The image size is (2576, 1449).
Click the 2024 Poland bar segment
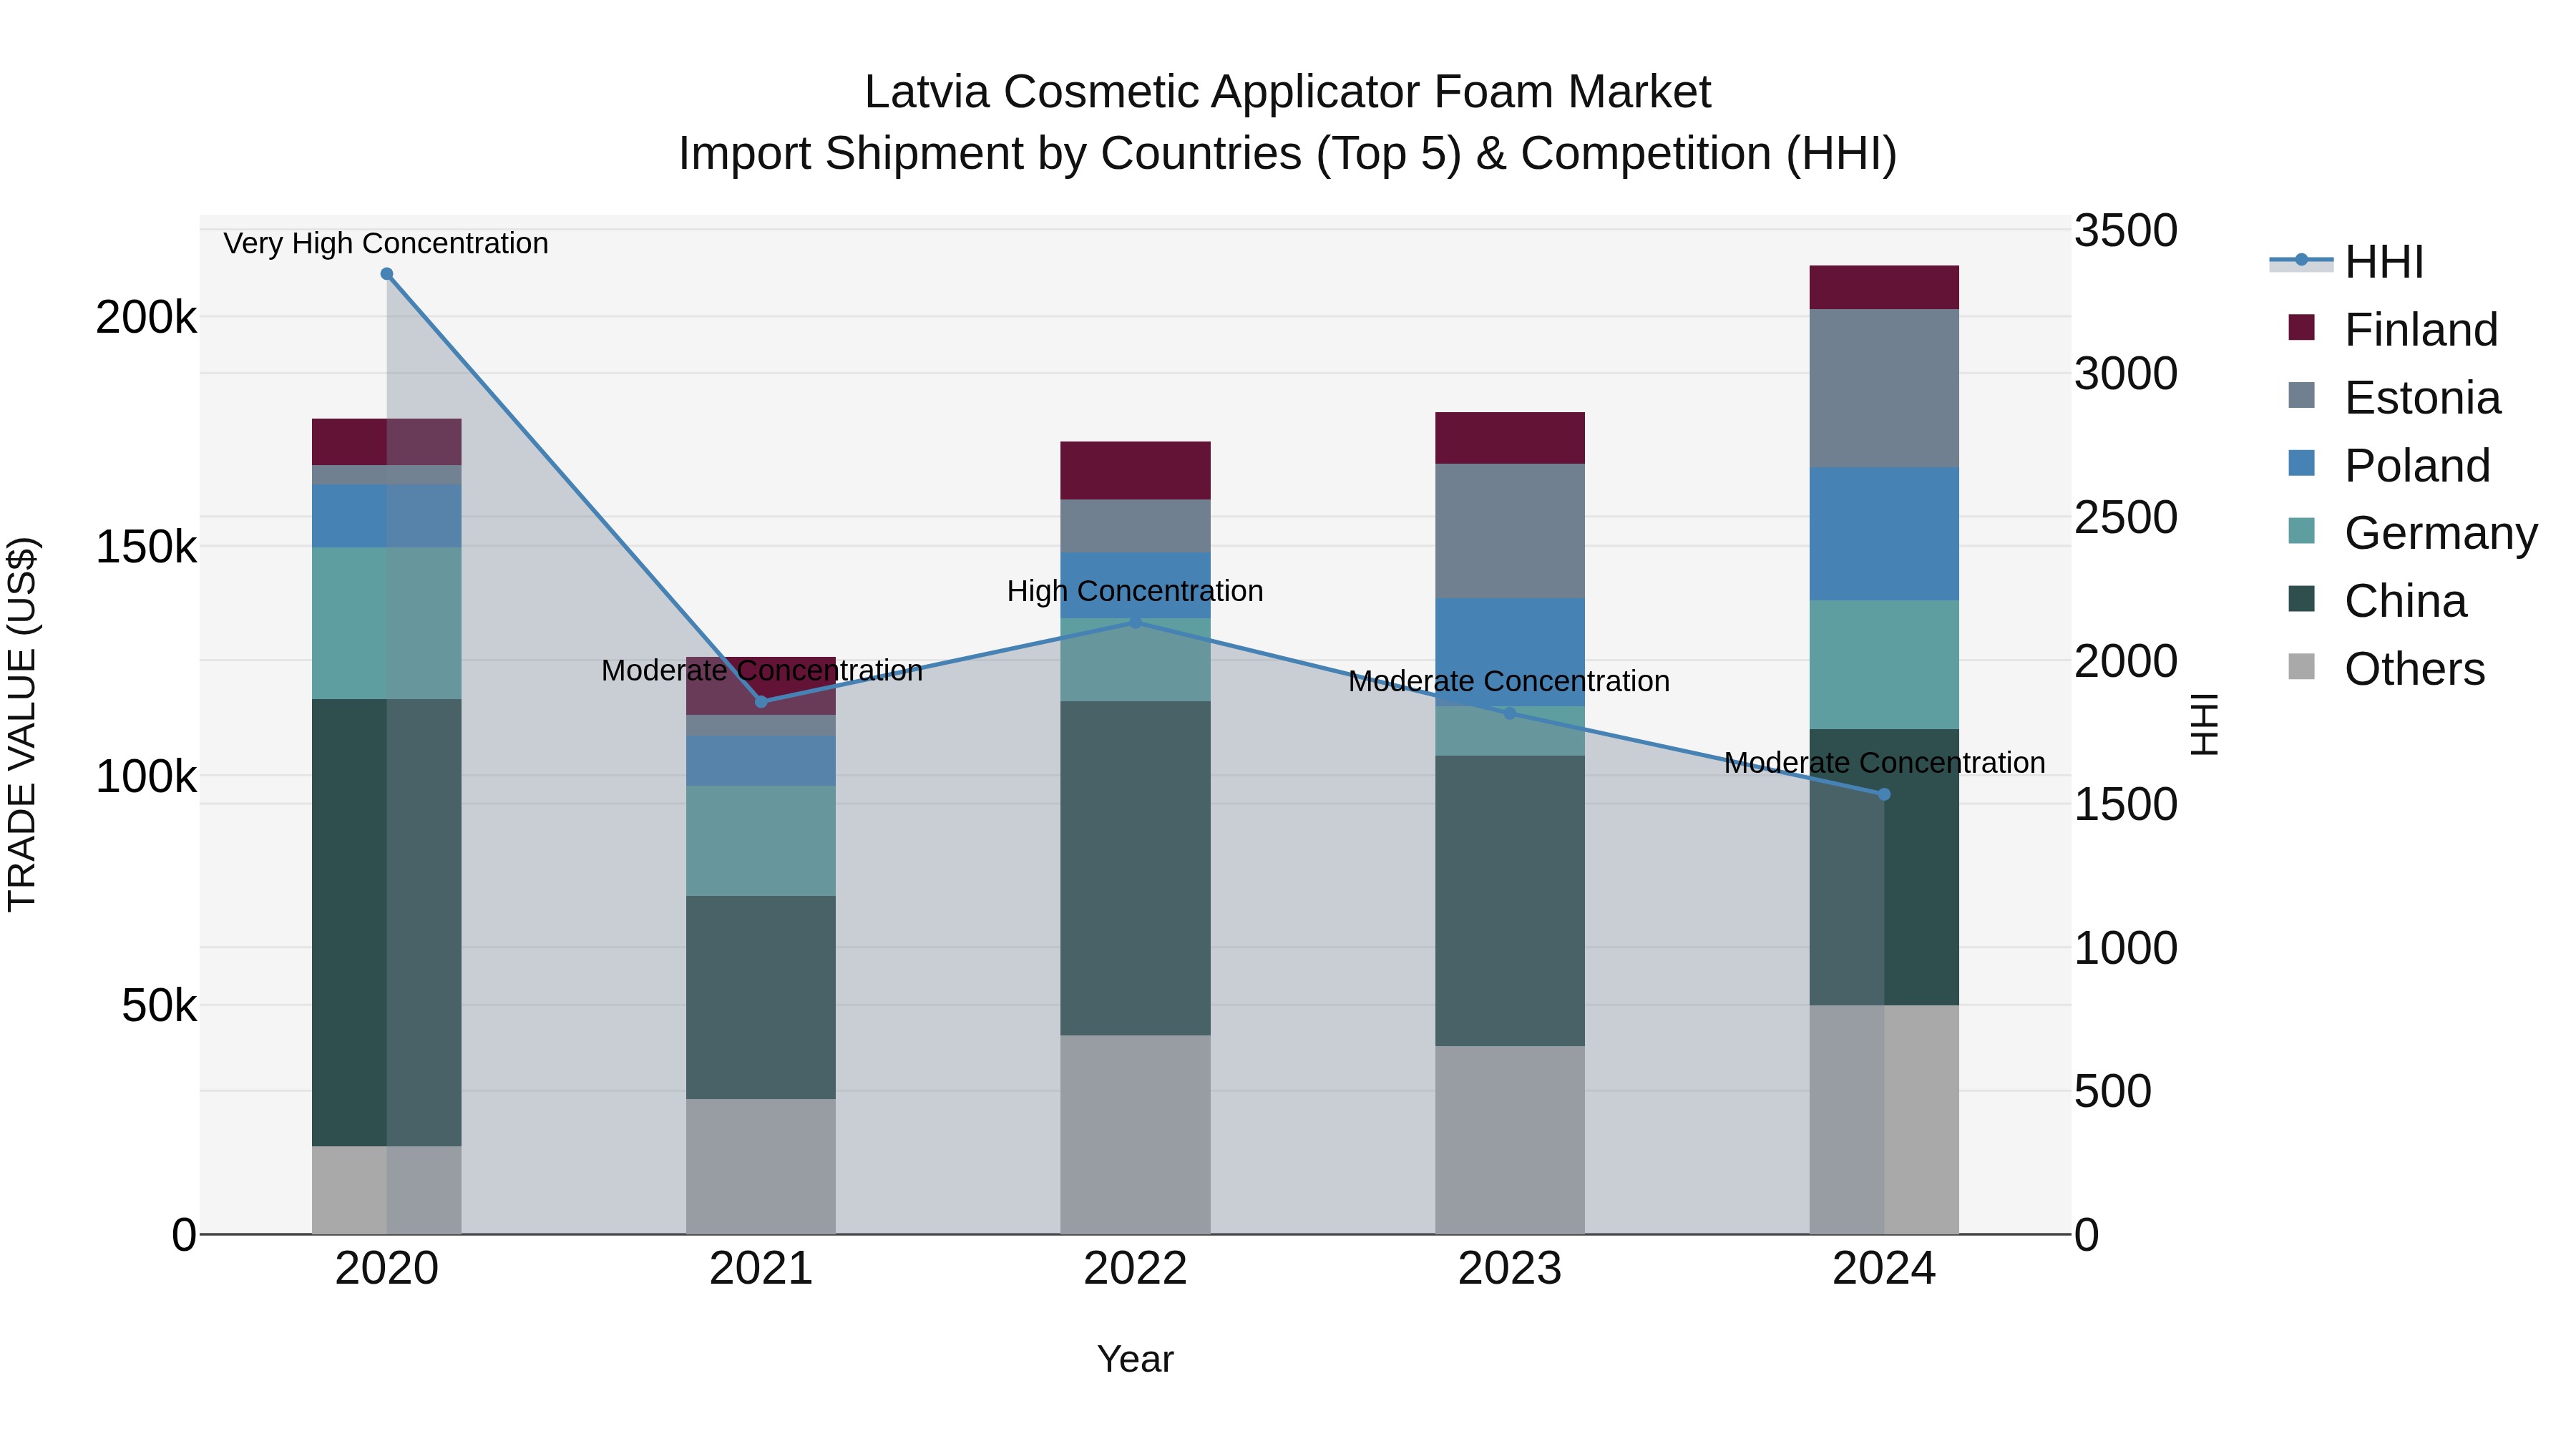pyautogui.click(x=1884, y=534)
